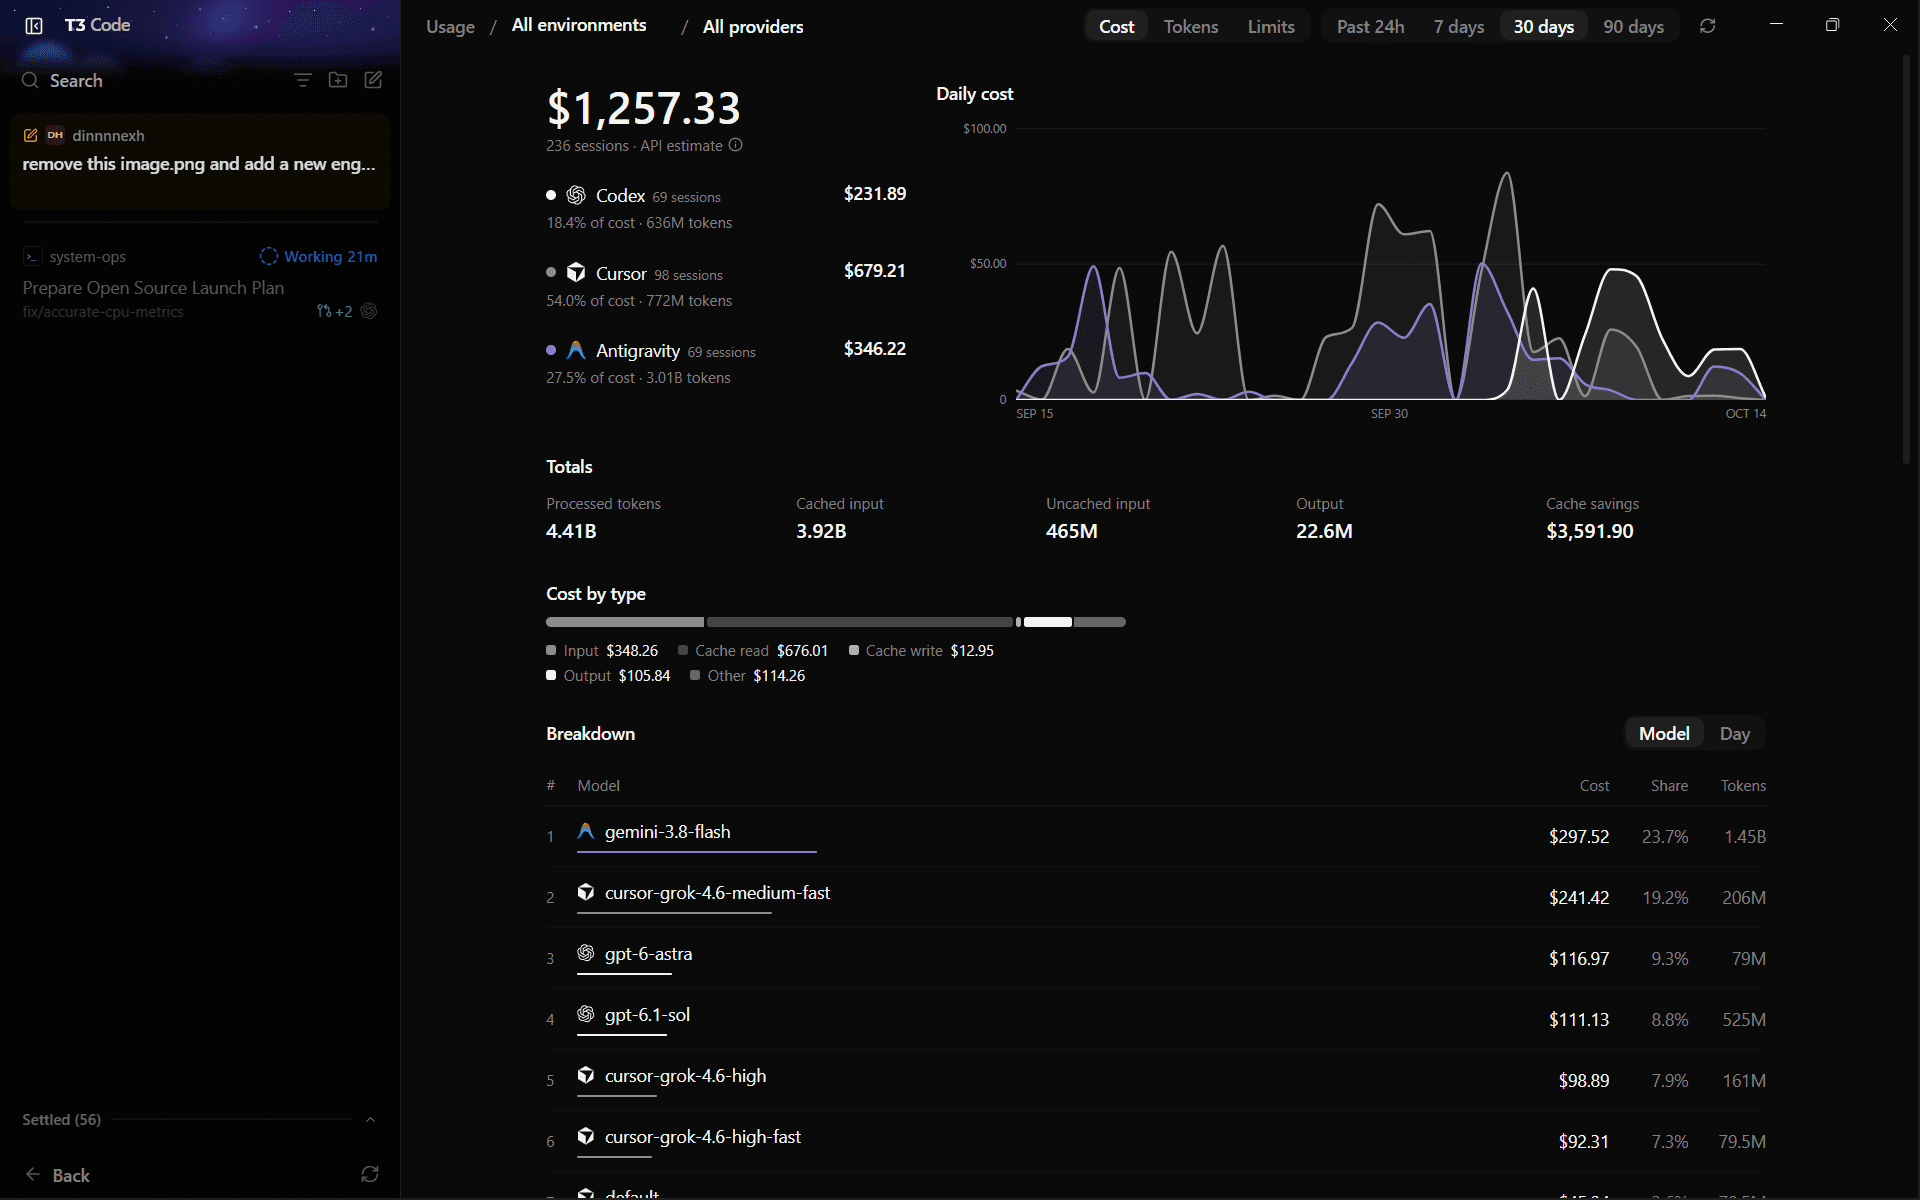The image size is (1920, 1200).
Task: Click the refresh icon beside 90 days
Action: pyautogui.click(x=1708, y=26)
